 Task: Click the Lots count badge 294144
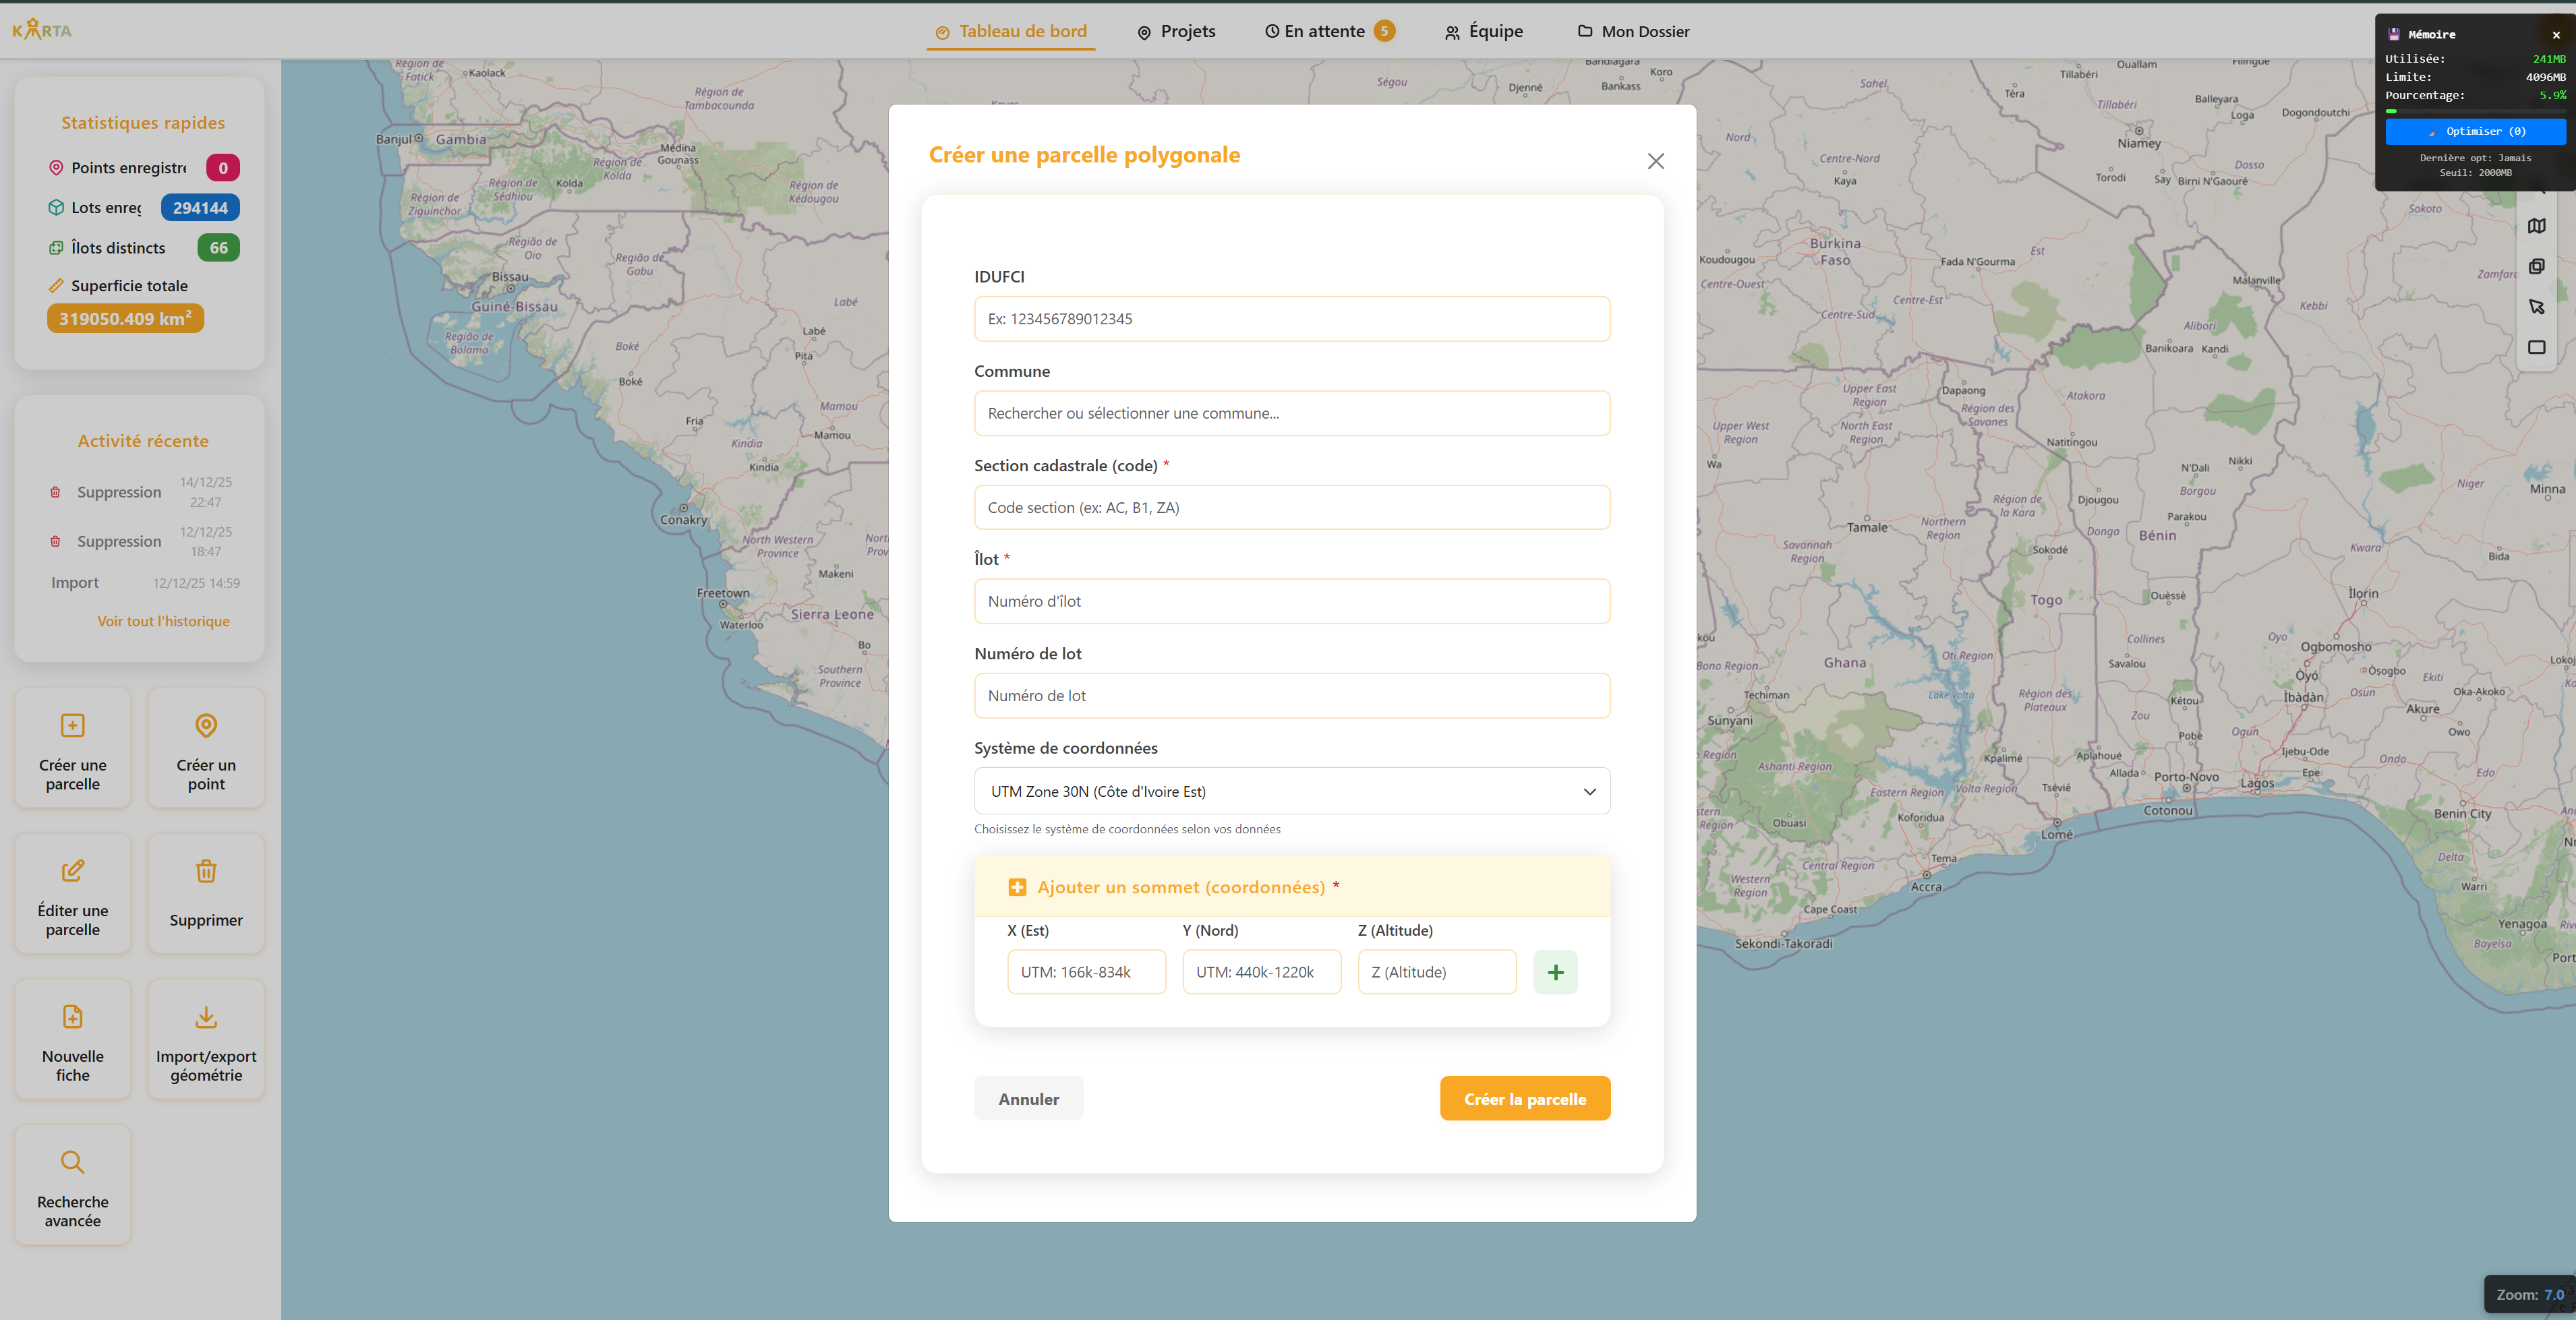(200, 208)
